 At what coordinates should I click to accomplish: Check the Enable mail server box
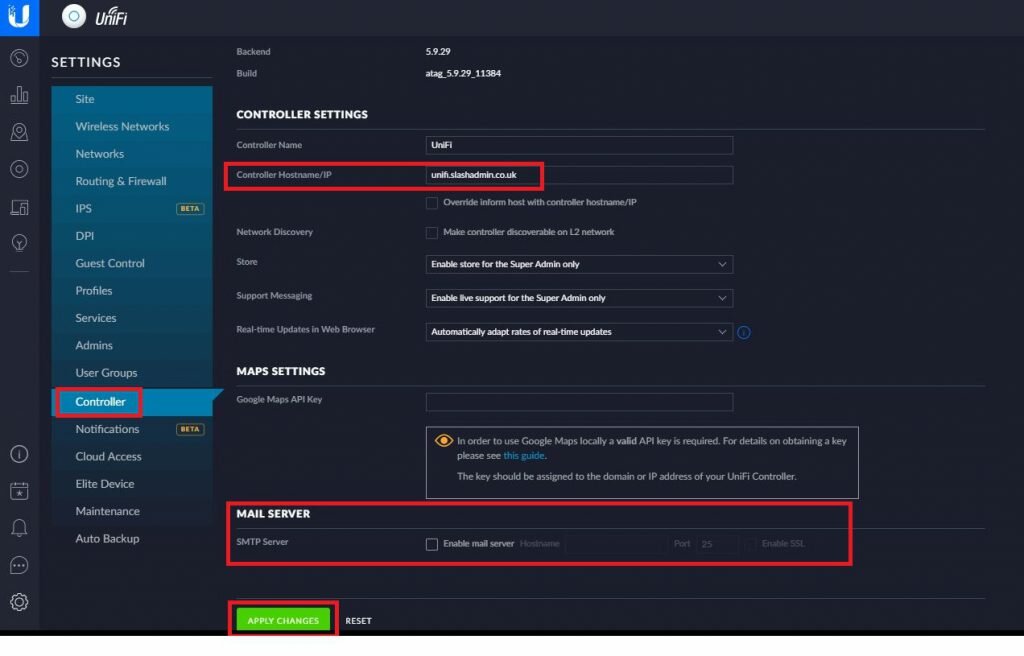[x=432, y=544]
